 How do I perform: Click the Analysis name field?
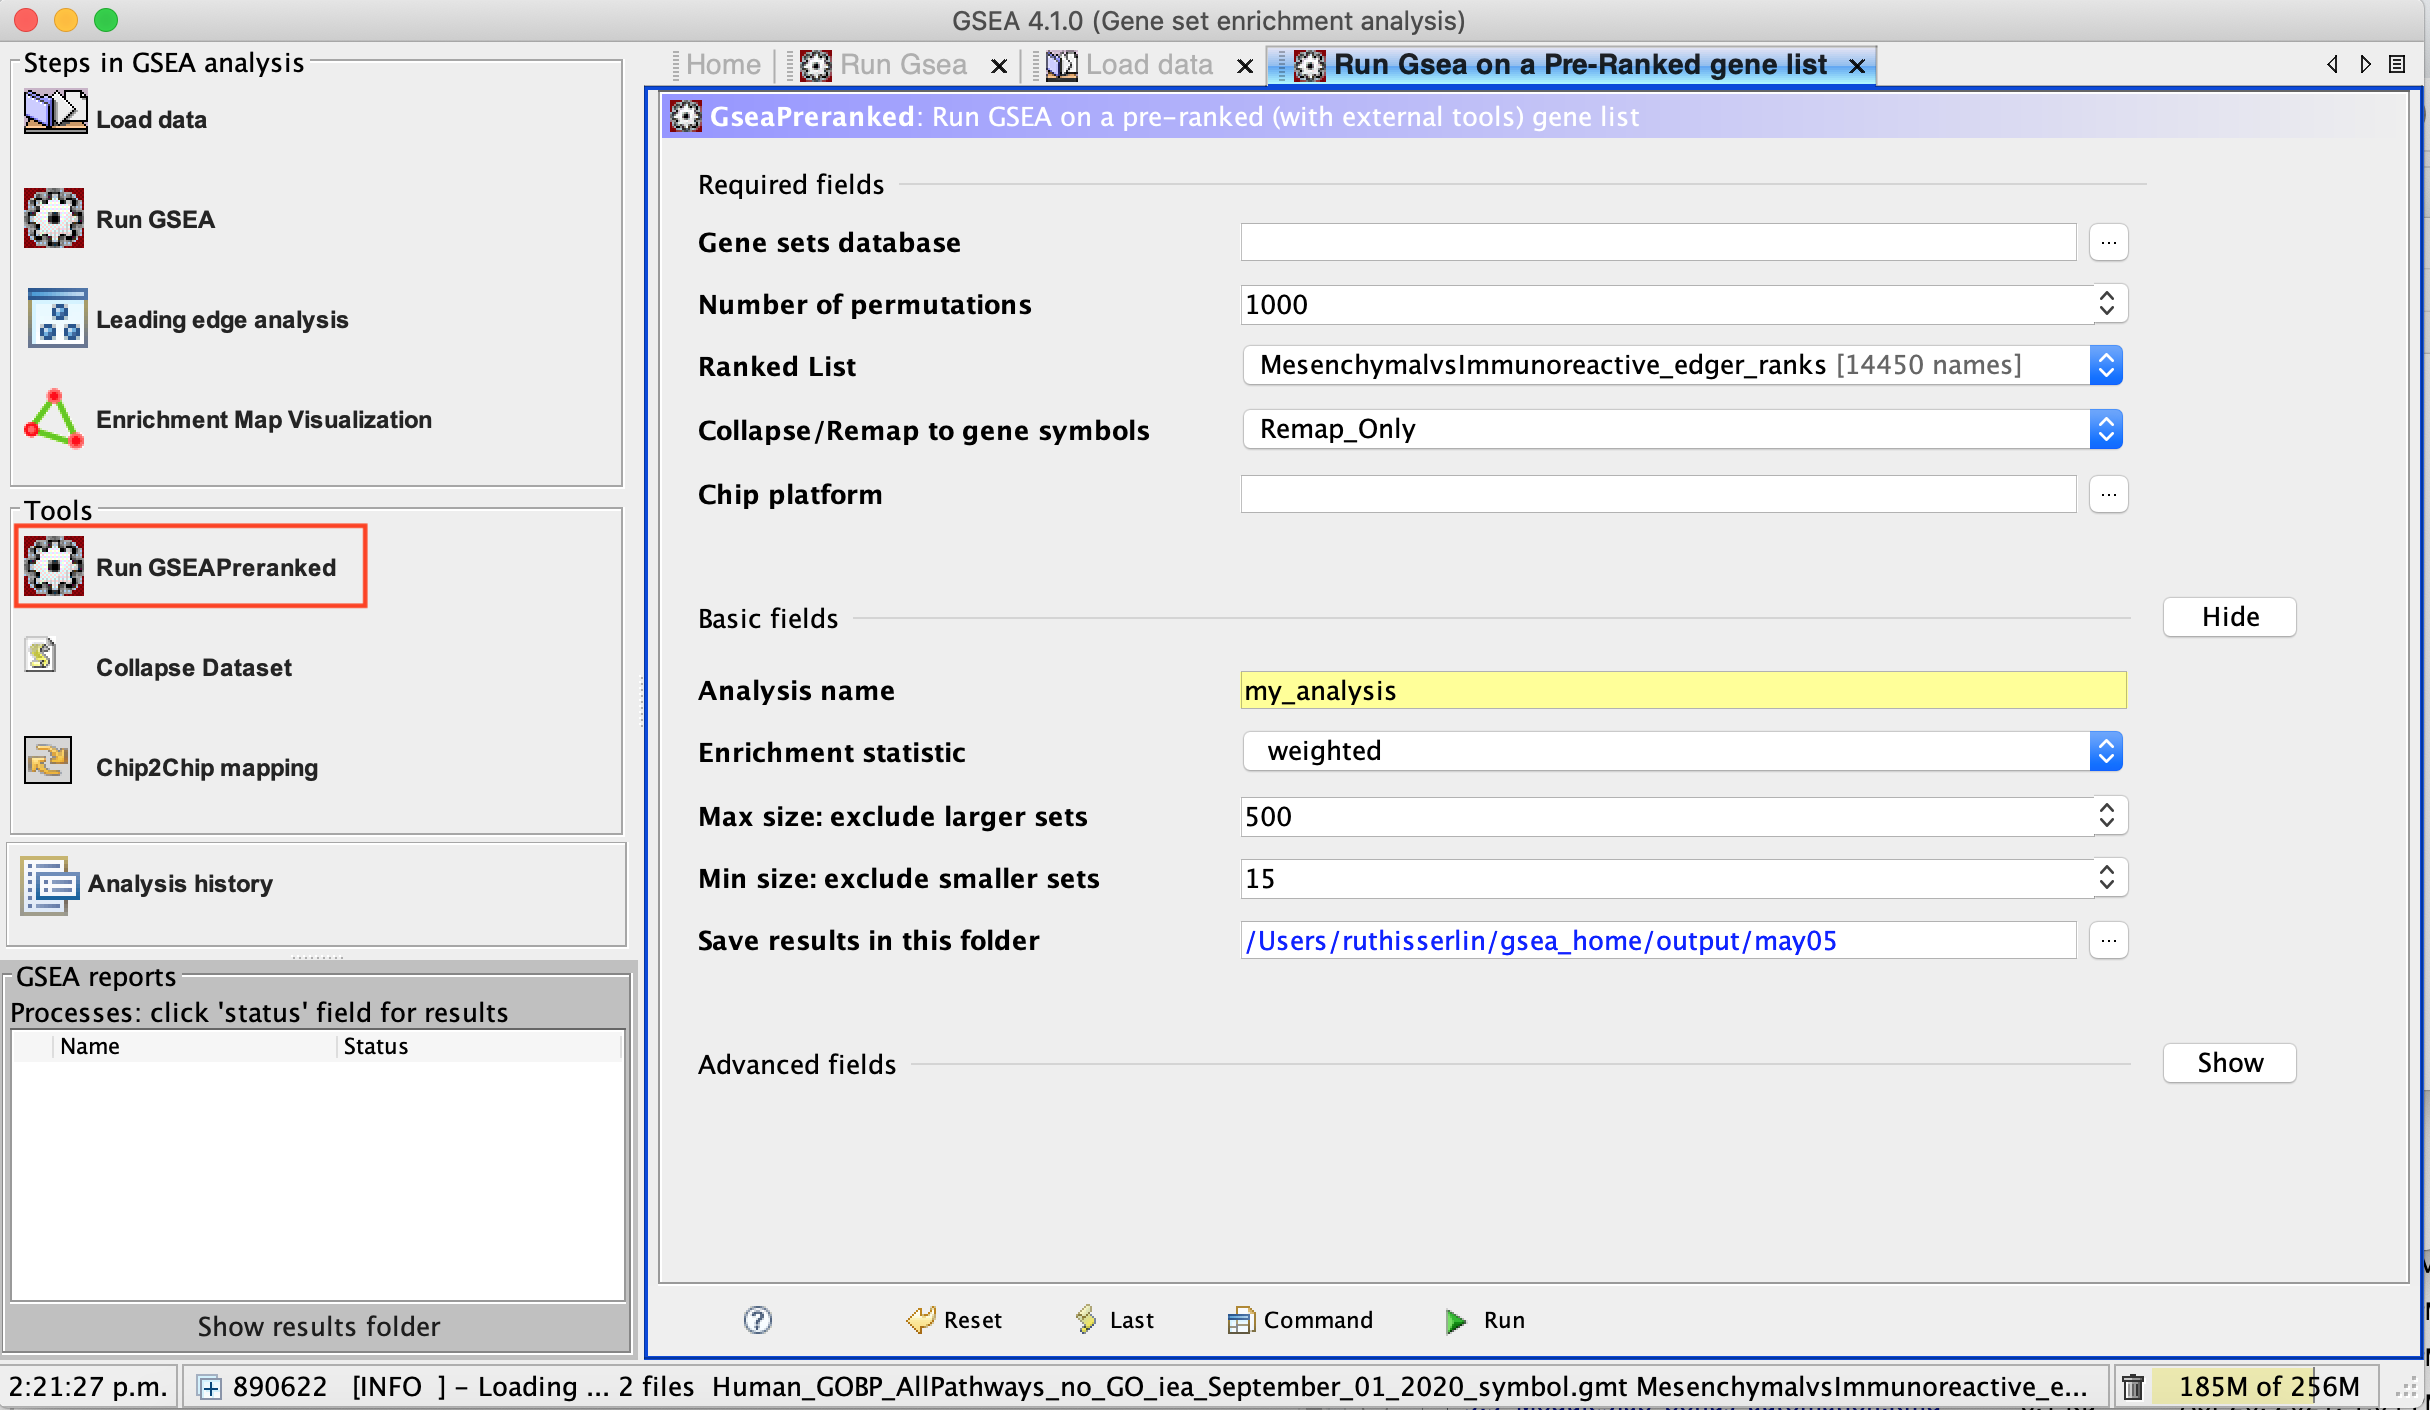click(1683, 690)
